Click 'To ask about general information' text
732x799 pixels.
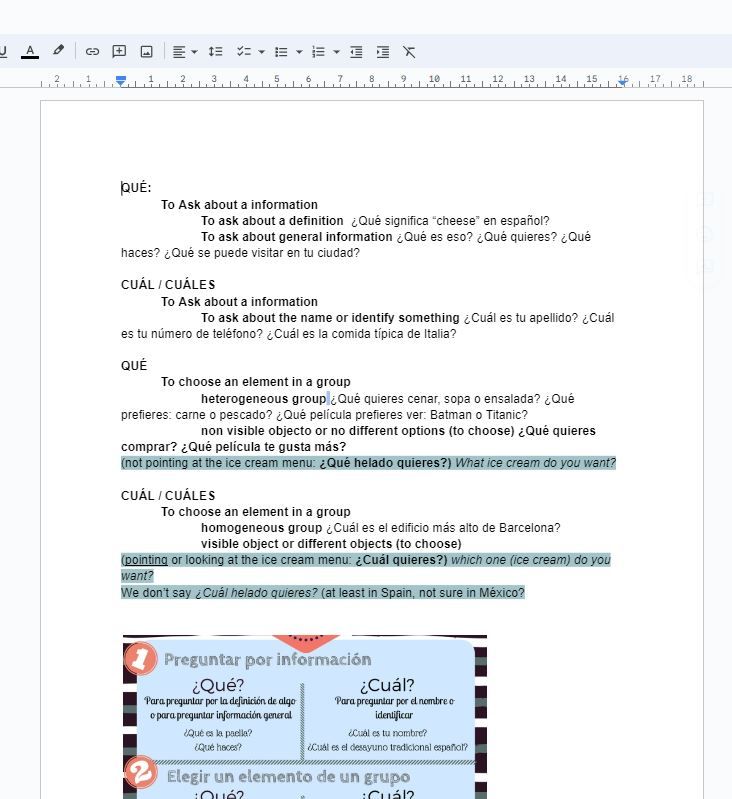click(x=296, y=237)
